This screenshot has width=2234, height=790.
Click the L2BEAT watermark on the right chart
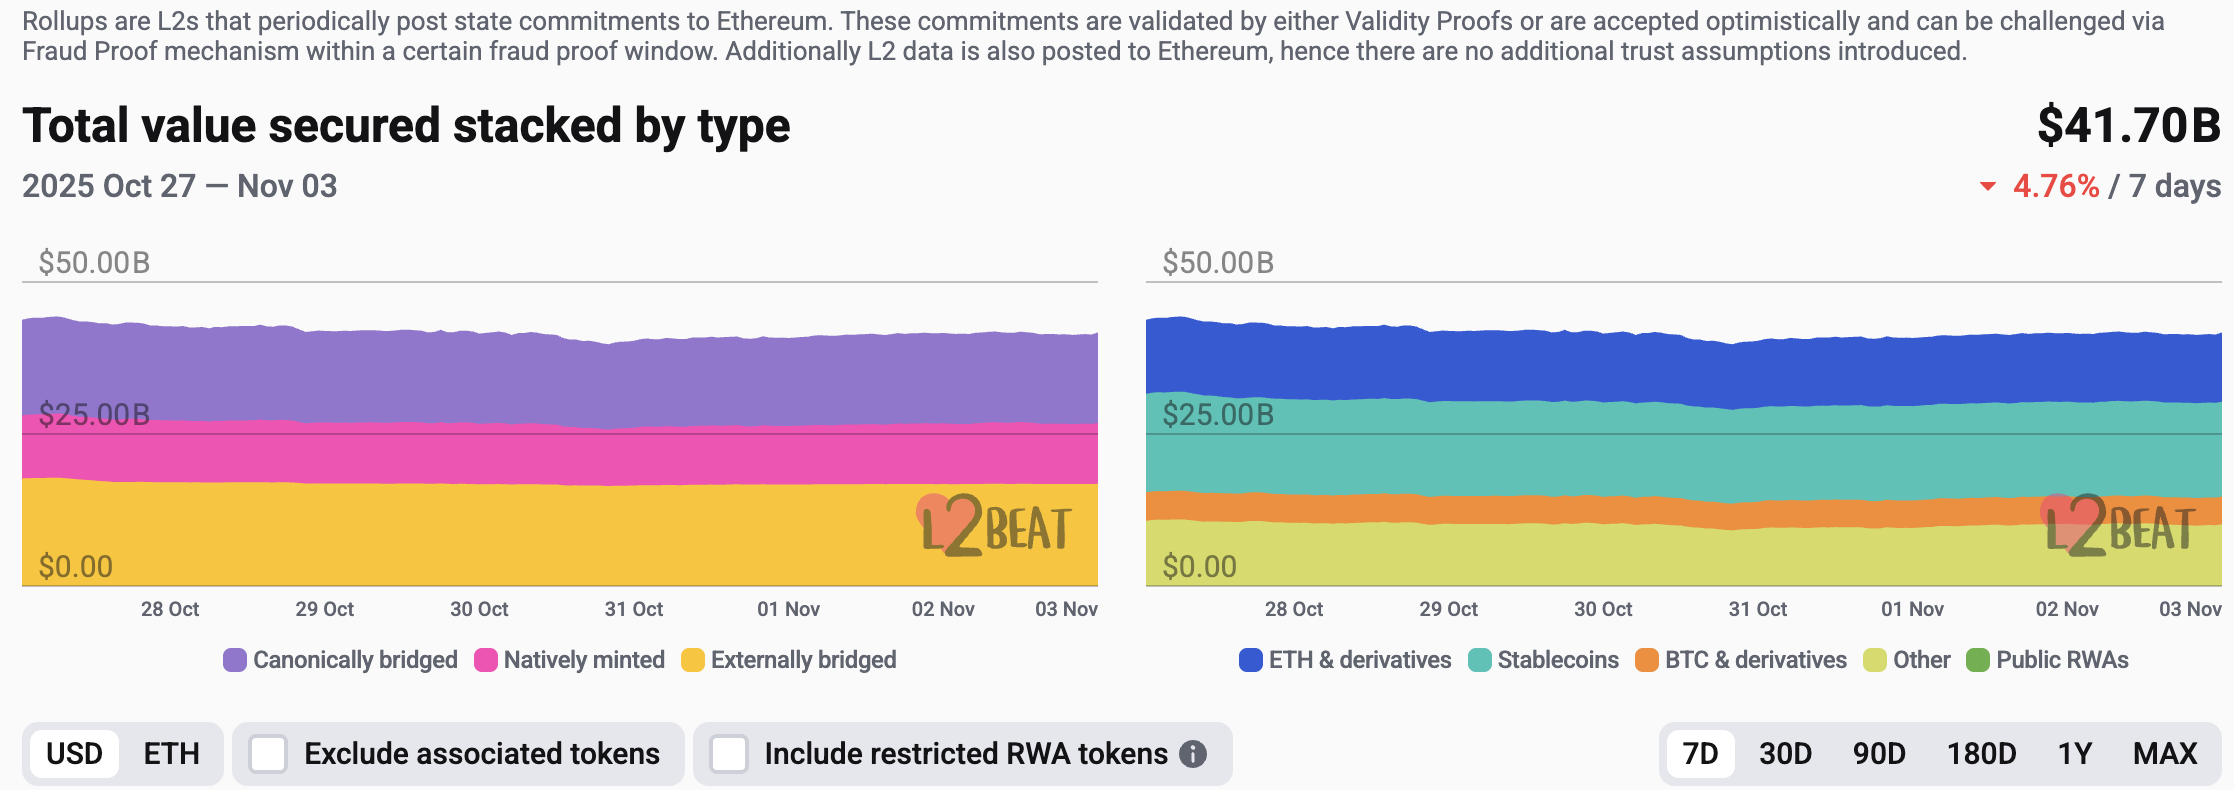click(2119, 526)
